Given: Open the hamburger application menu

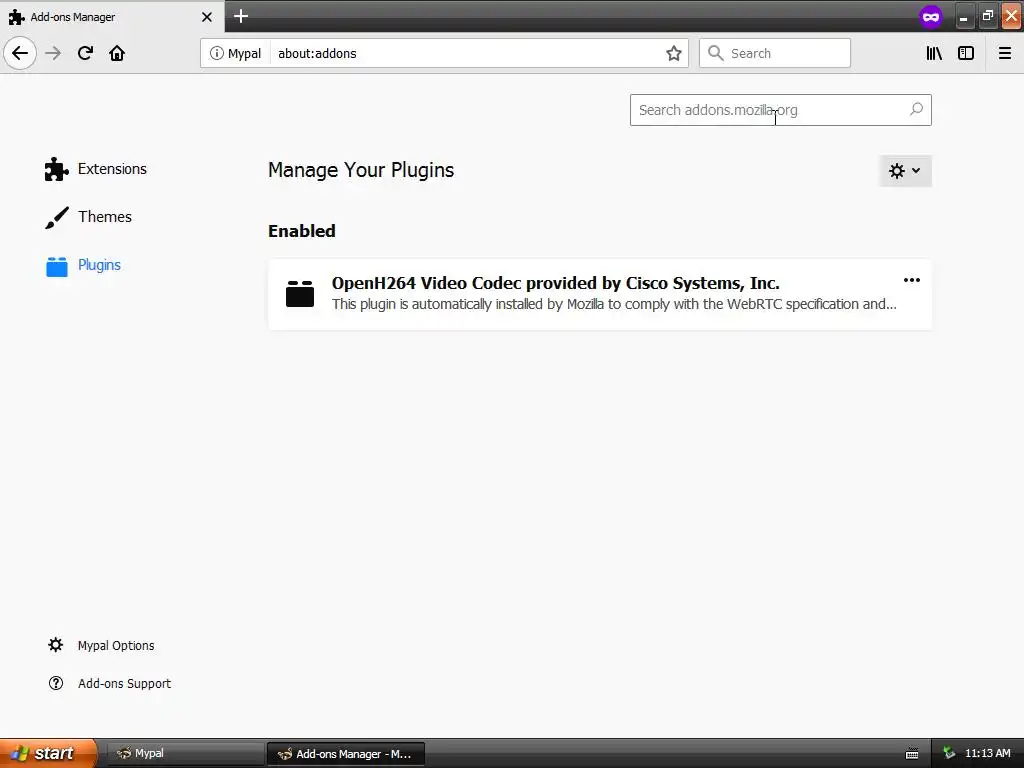Looking at the screenshot, I should pos(1005,53).
